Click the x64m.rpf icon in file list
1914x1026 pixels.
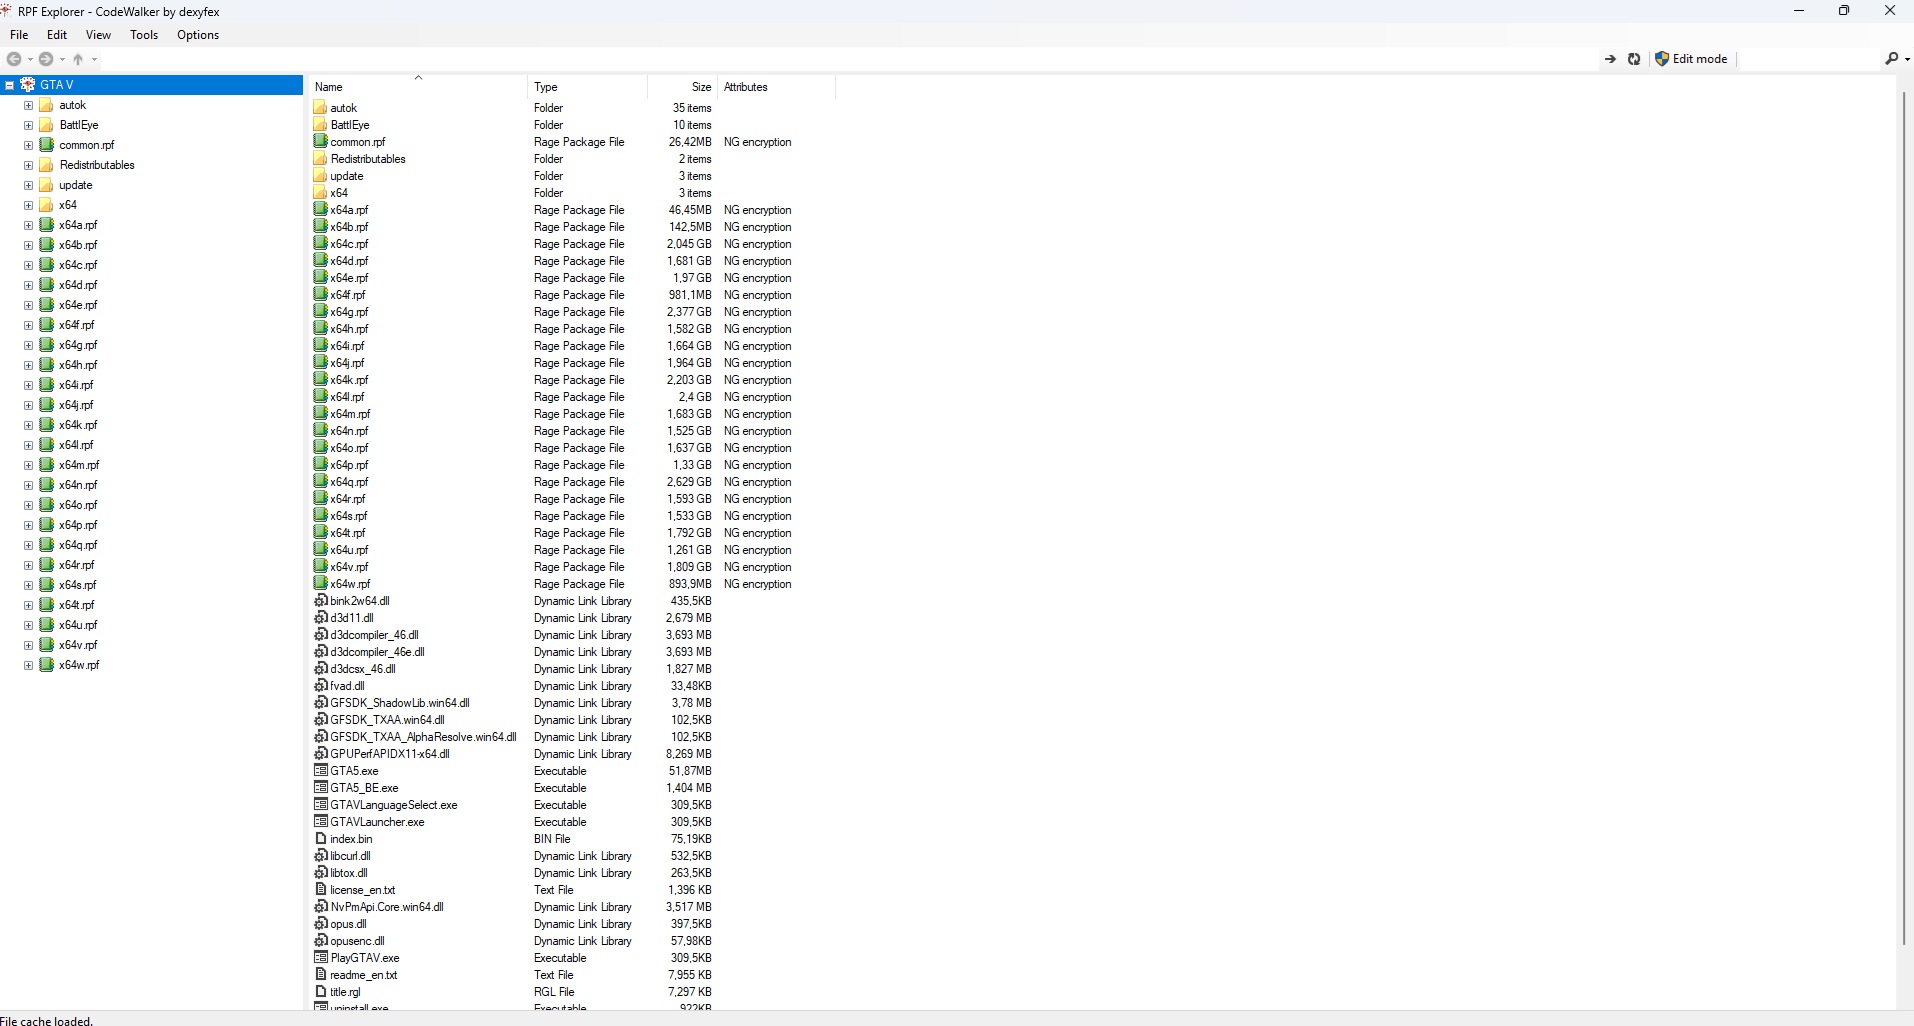(321, 413)
